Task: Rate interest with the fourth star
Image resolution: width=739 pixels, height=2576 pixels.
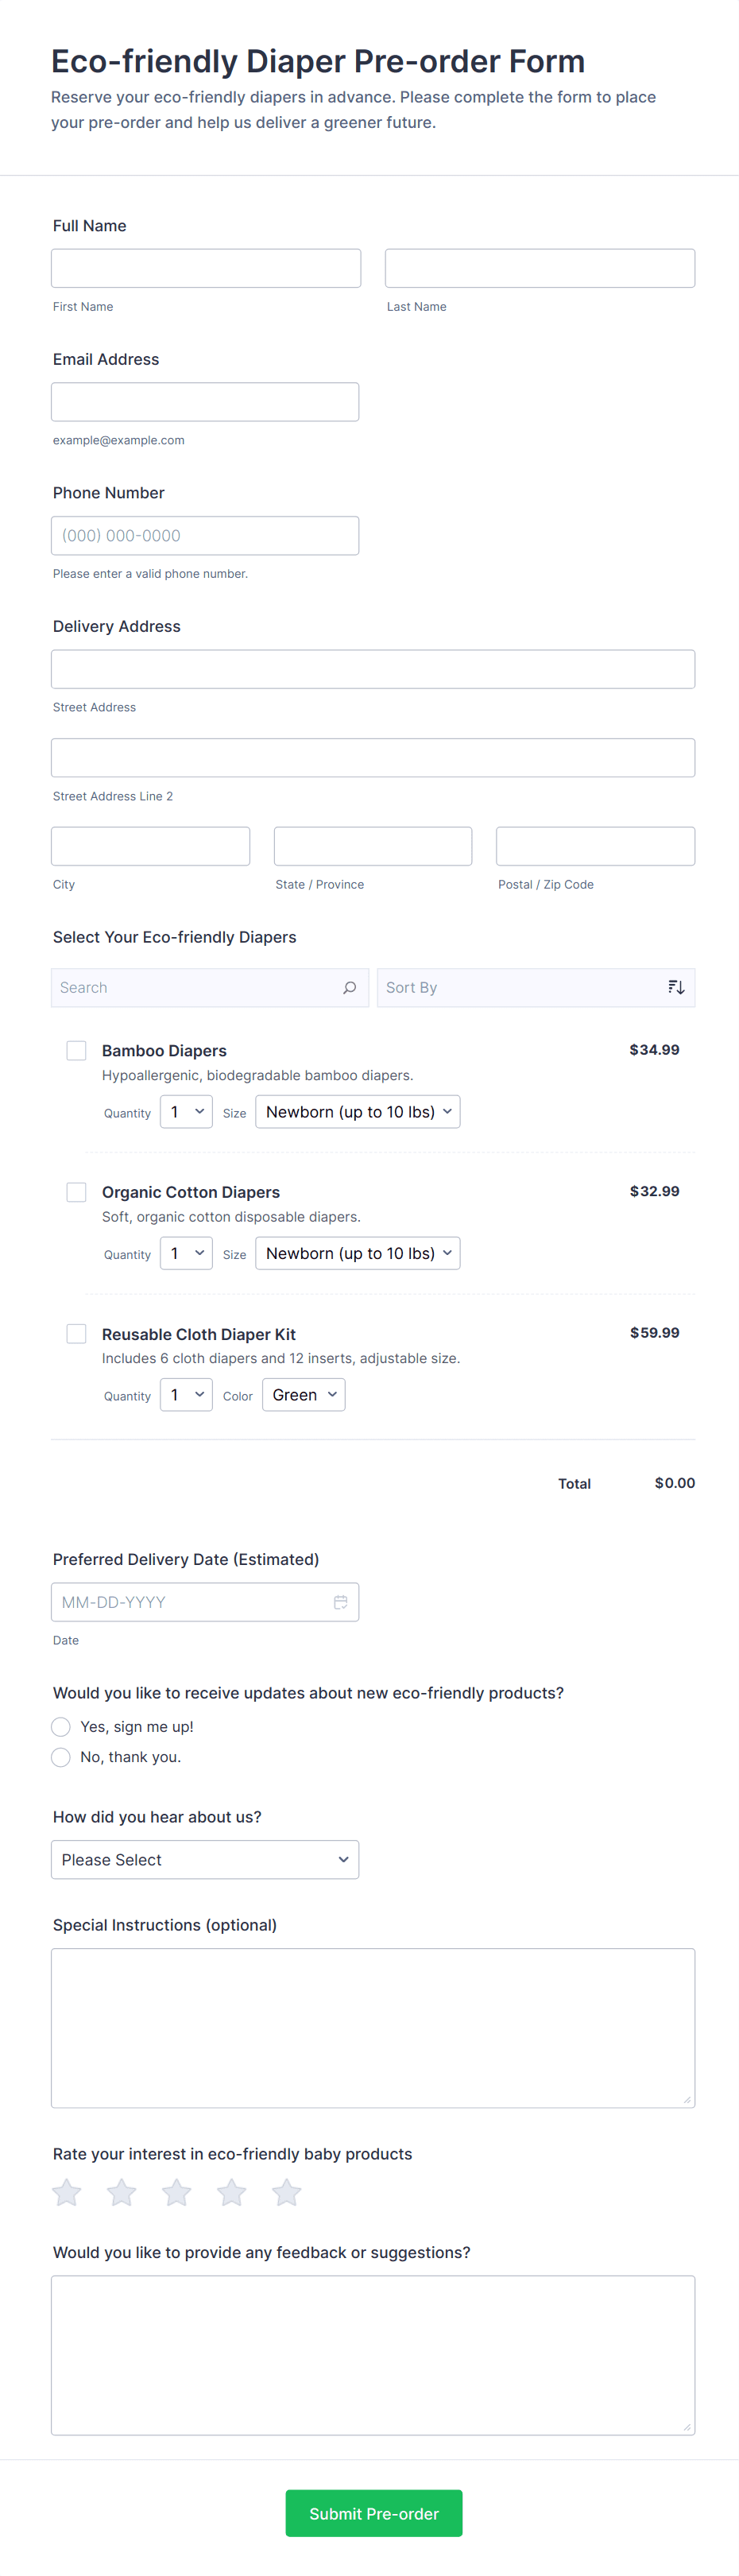Action: [x=232, y=2193]
